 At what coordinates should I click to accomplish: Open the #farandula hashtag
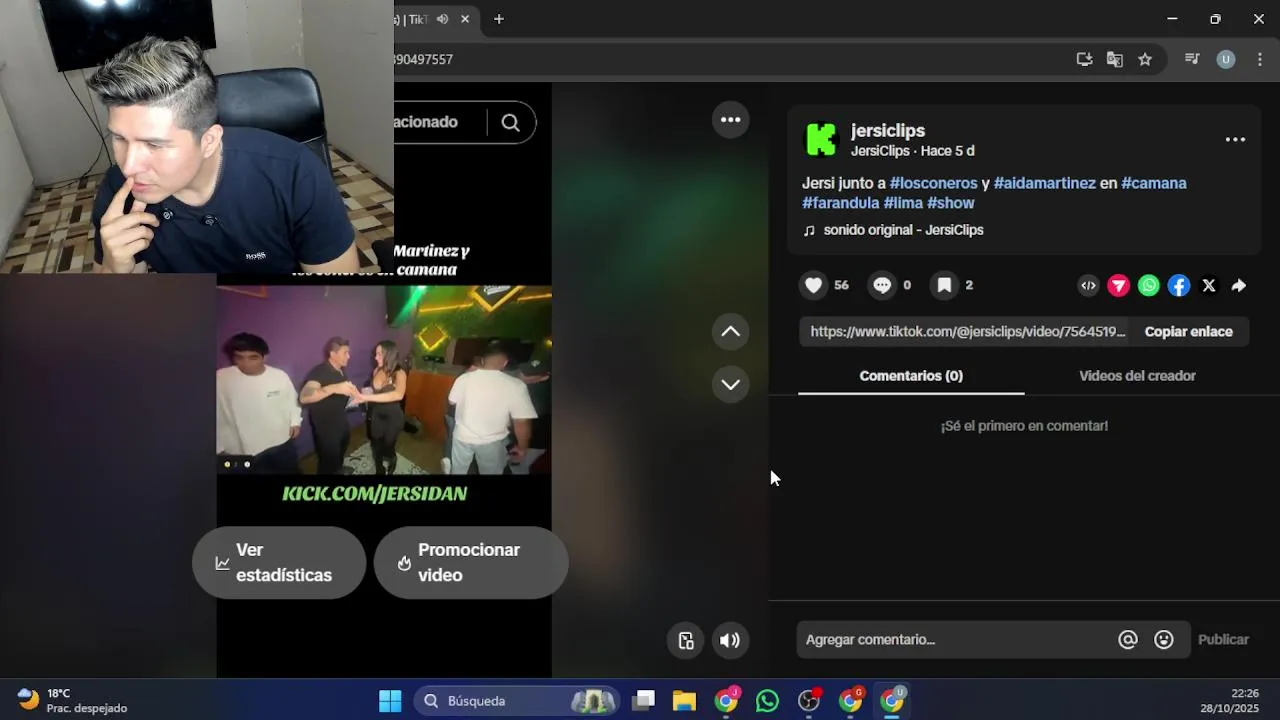click(841, 203)
